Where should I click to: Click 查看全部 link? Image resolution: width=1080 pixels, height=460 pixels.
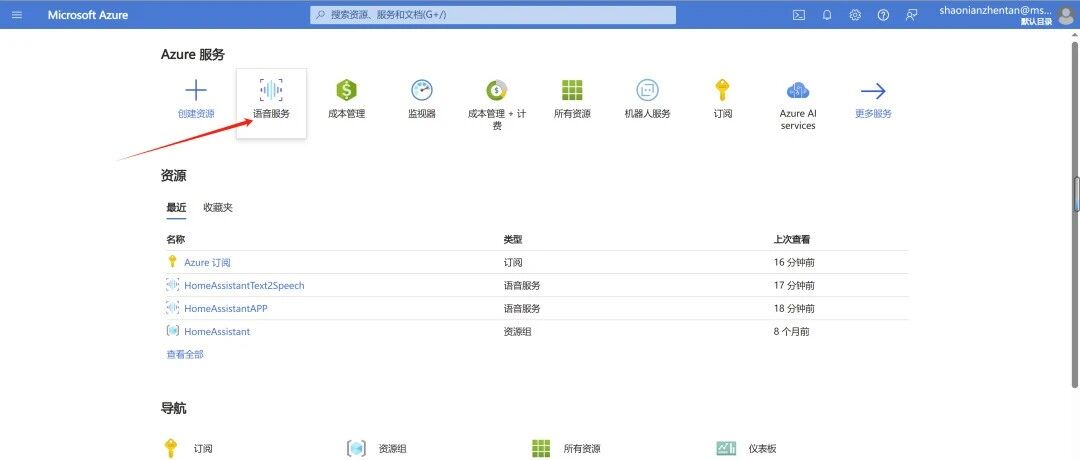pyautogui.click(x=185, y=355)
